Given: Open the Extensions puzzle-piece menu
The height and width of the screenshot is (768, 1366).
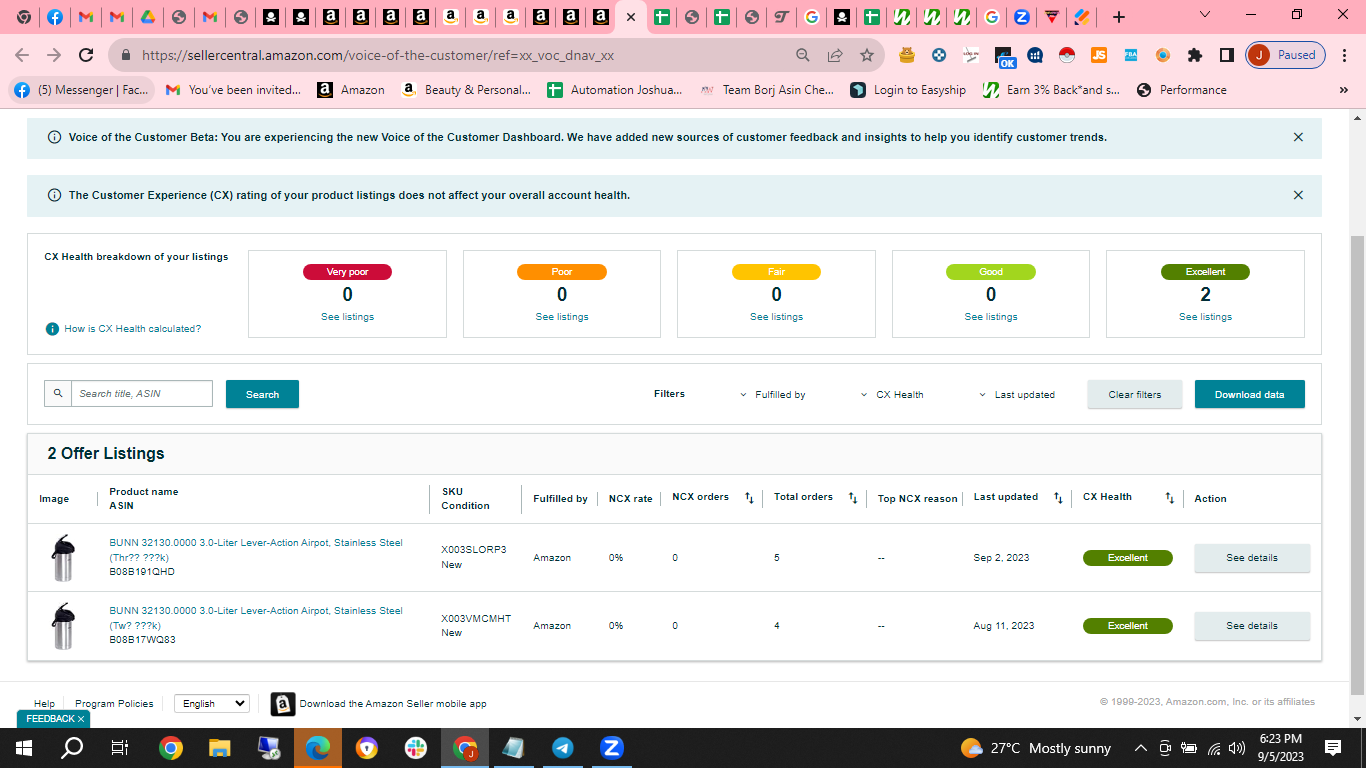Looking at the screenshot, I should (1195, 55).
